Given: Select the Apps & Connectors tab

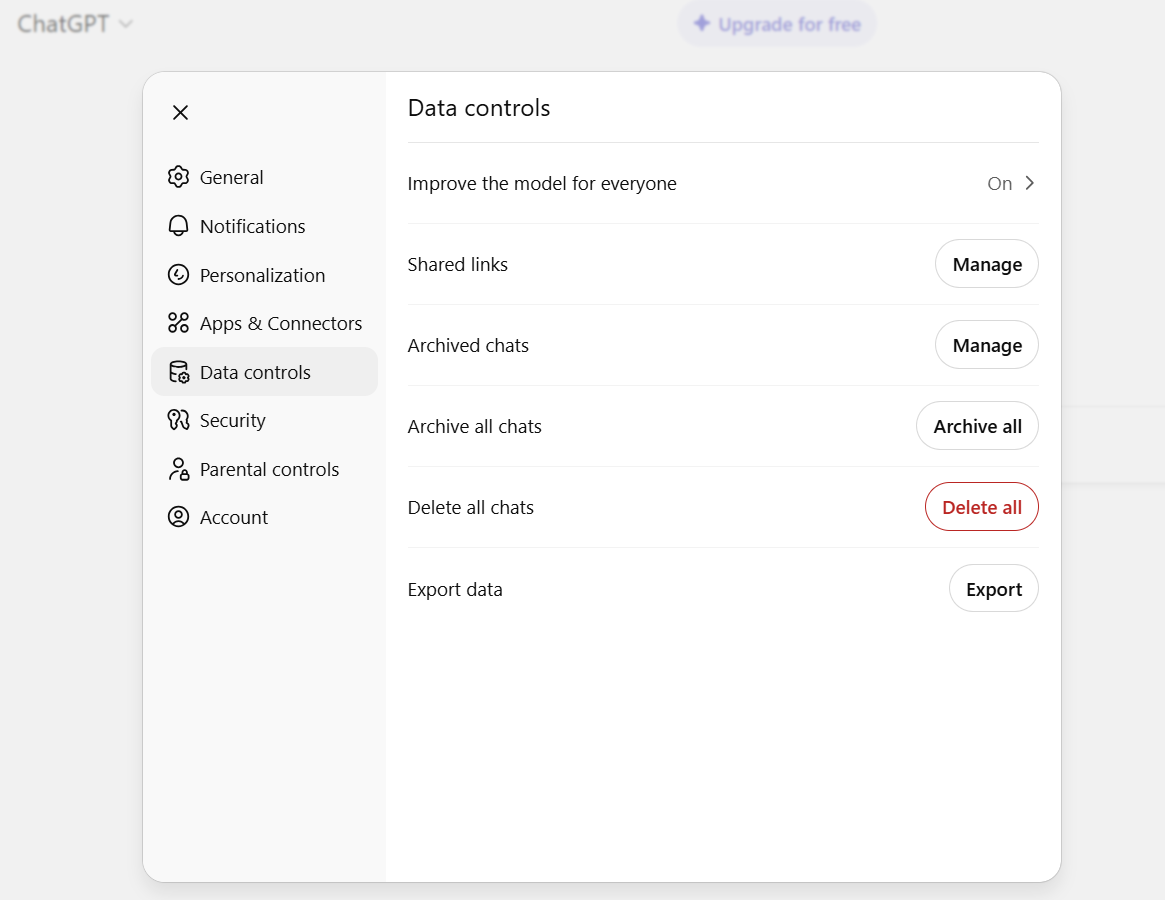Looking at the screenshot, I should click(265, 323).
